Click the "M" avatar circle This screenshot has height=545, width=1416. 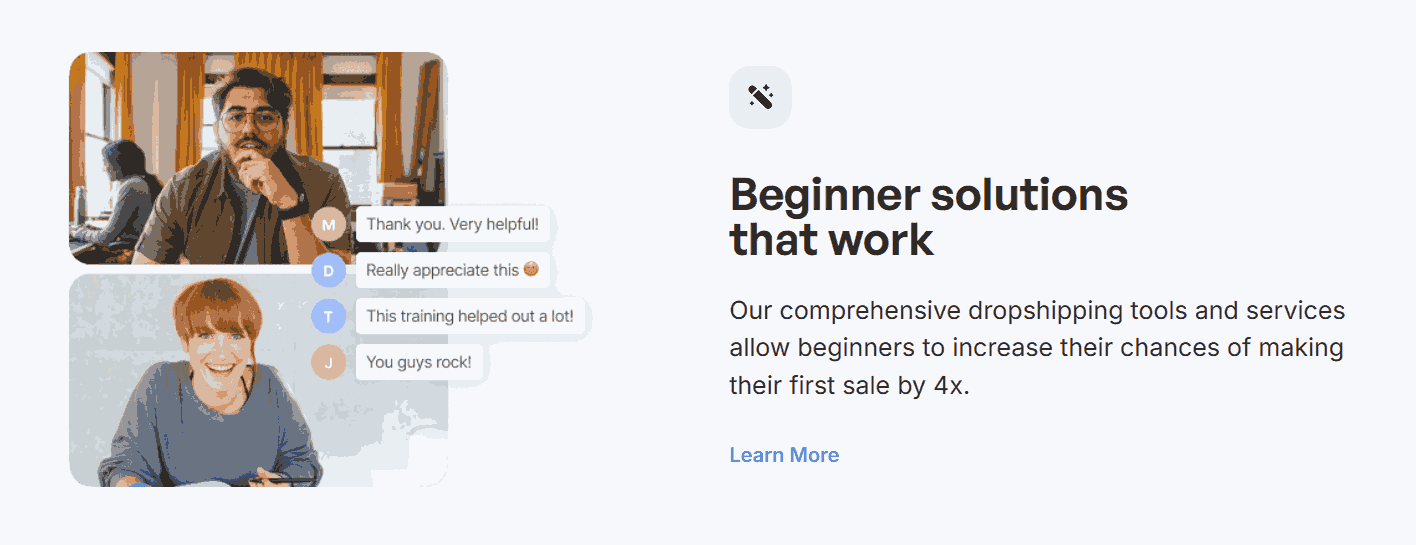(328, 225)
